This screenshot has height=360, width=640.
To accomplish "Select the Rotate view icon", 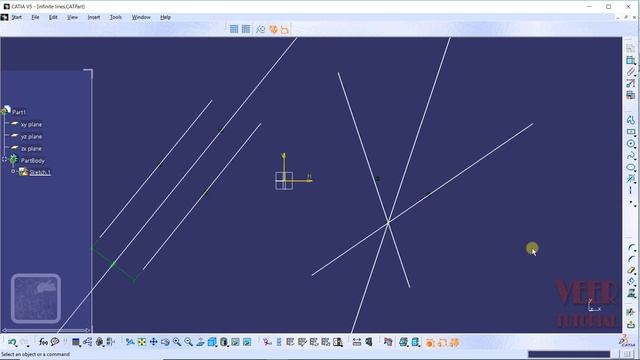I will tap(165, 342).
